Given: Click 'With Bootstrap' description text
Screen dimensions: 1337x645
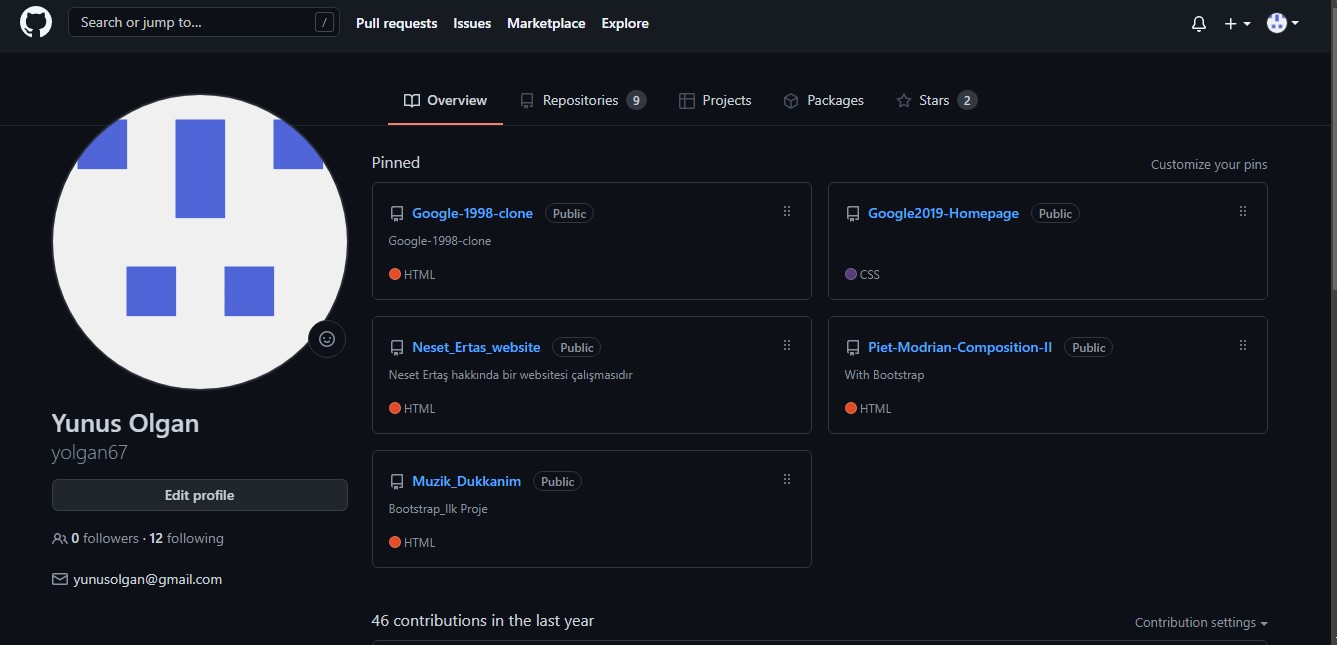Looking at the screenshot, I should [x=884, y=375].
